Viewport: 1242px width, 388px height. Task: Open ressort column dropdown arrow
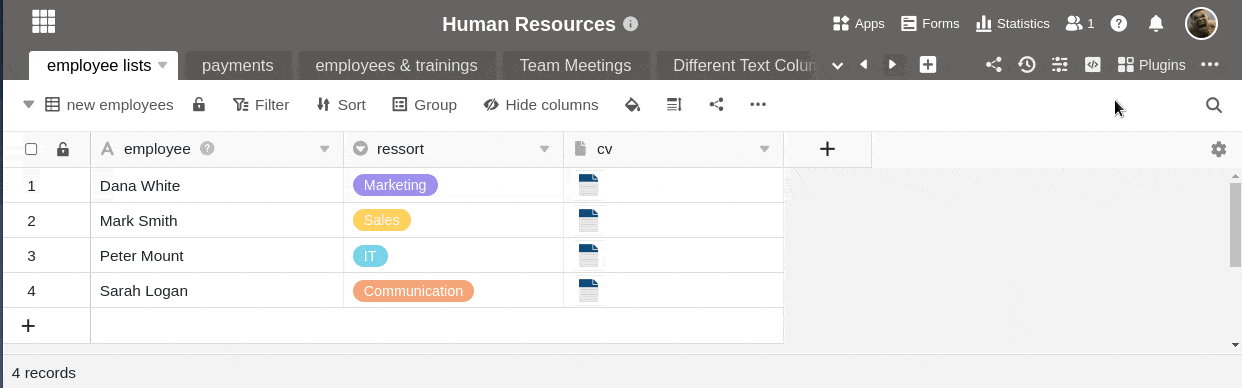coord(544,149)
